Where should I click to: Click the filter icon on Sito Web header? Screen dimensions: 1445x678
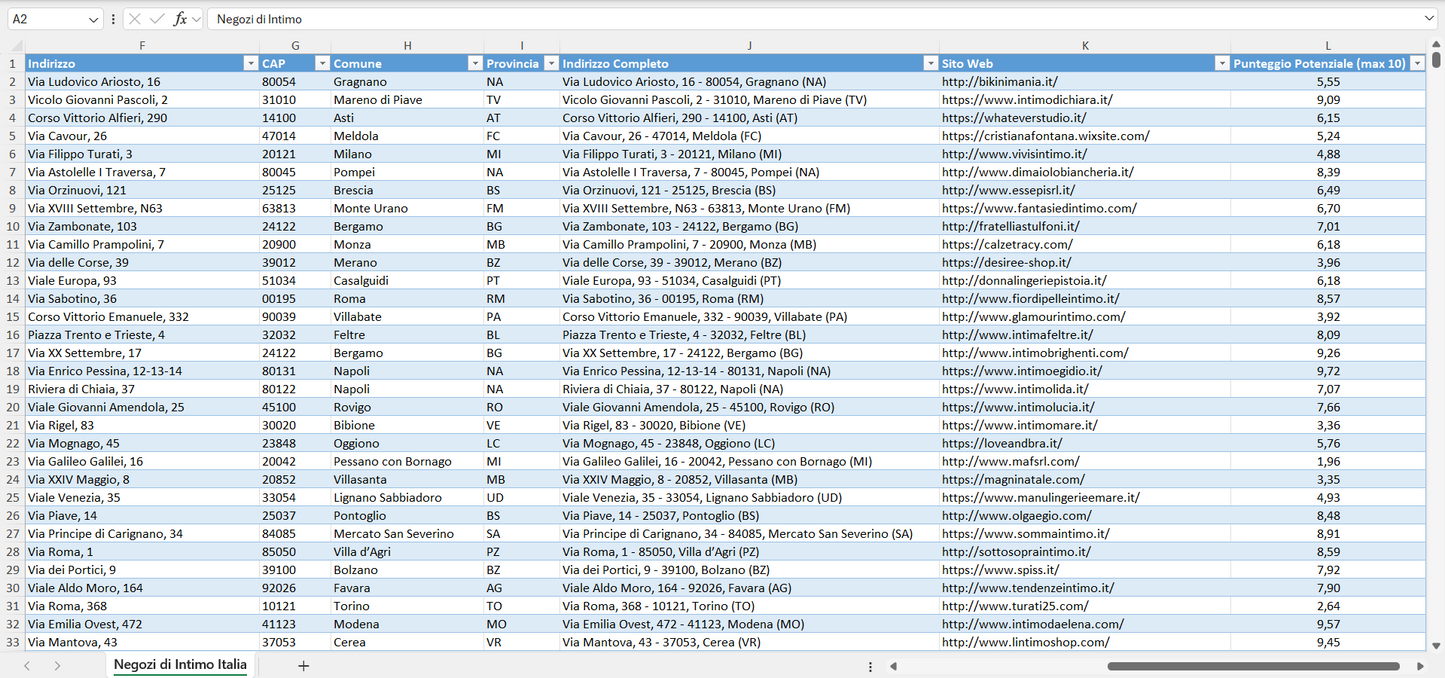[1222, 62]
